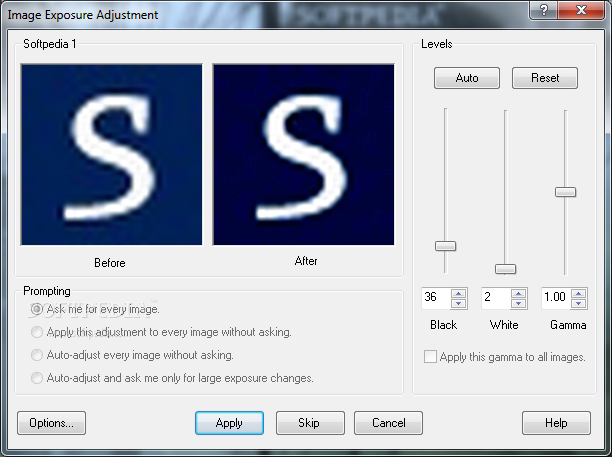This screenshot has height=457, width=612.
Task: Close the Image Exposure Adjustment dialog
Action: [x=581, y=10]
